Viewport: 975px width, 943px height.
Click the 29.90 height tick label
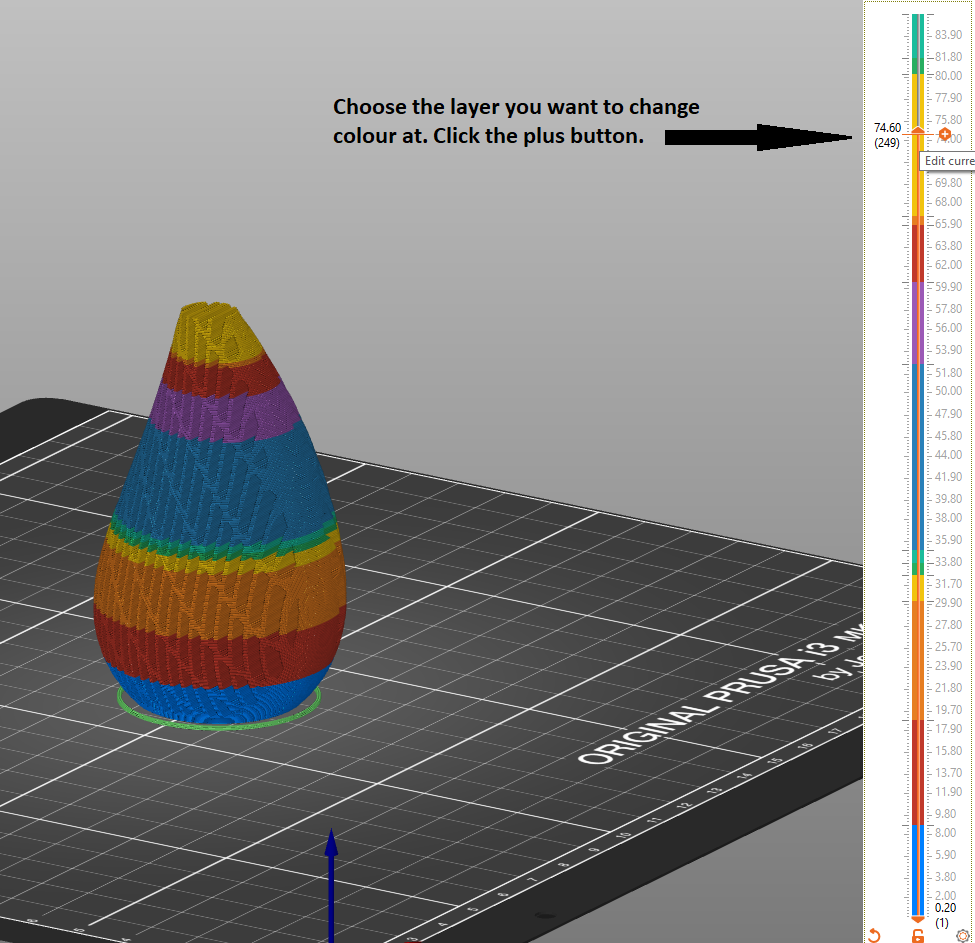point(948,603)
